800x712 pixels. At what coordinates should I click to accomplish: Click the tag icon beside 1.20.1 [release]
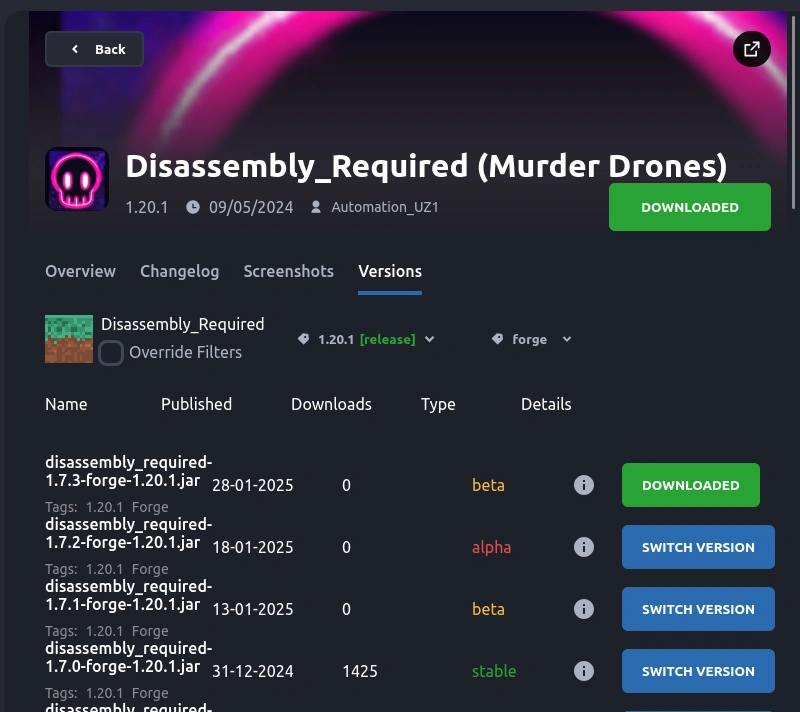pyautogui.click(x=304, y=339)
